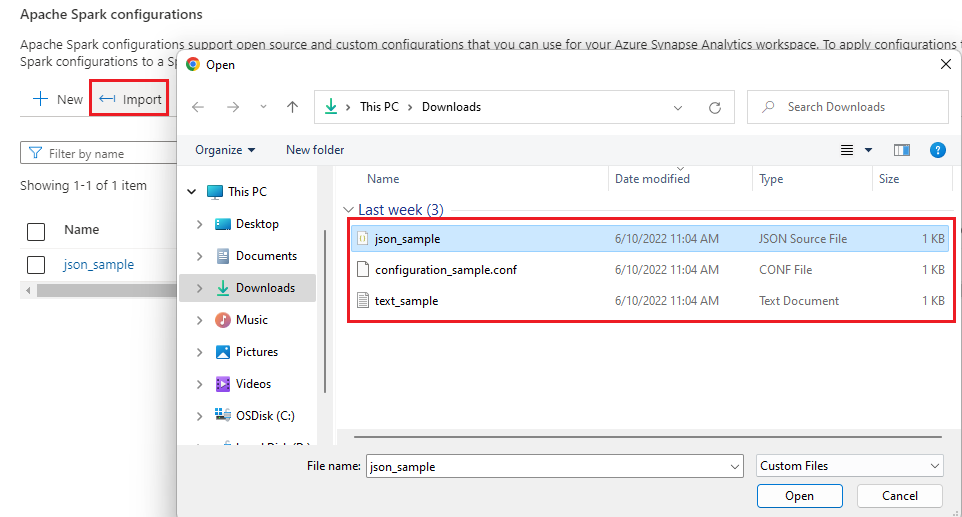
Task: Open the dialog help icon
Action: click(938, 150)
